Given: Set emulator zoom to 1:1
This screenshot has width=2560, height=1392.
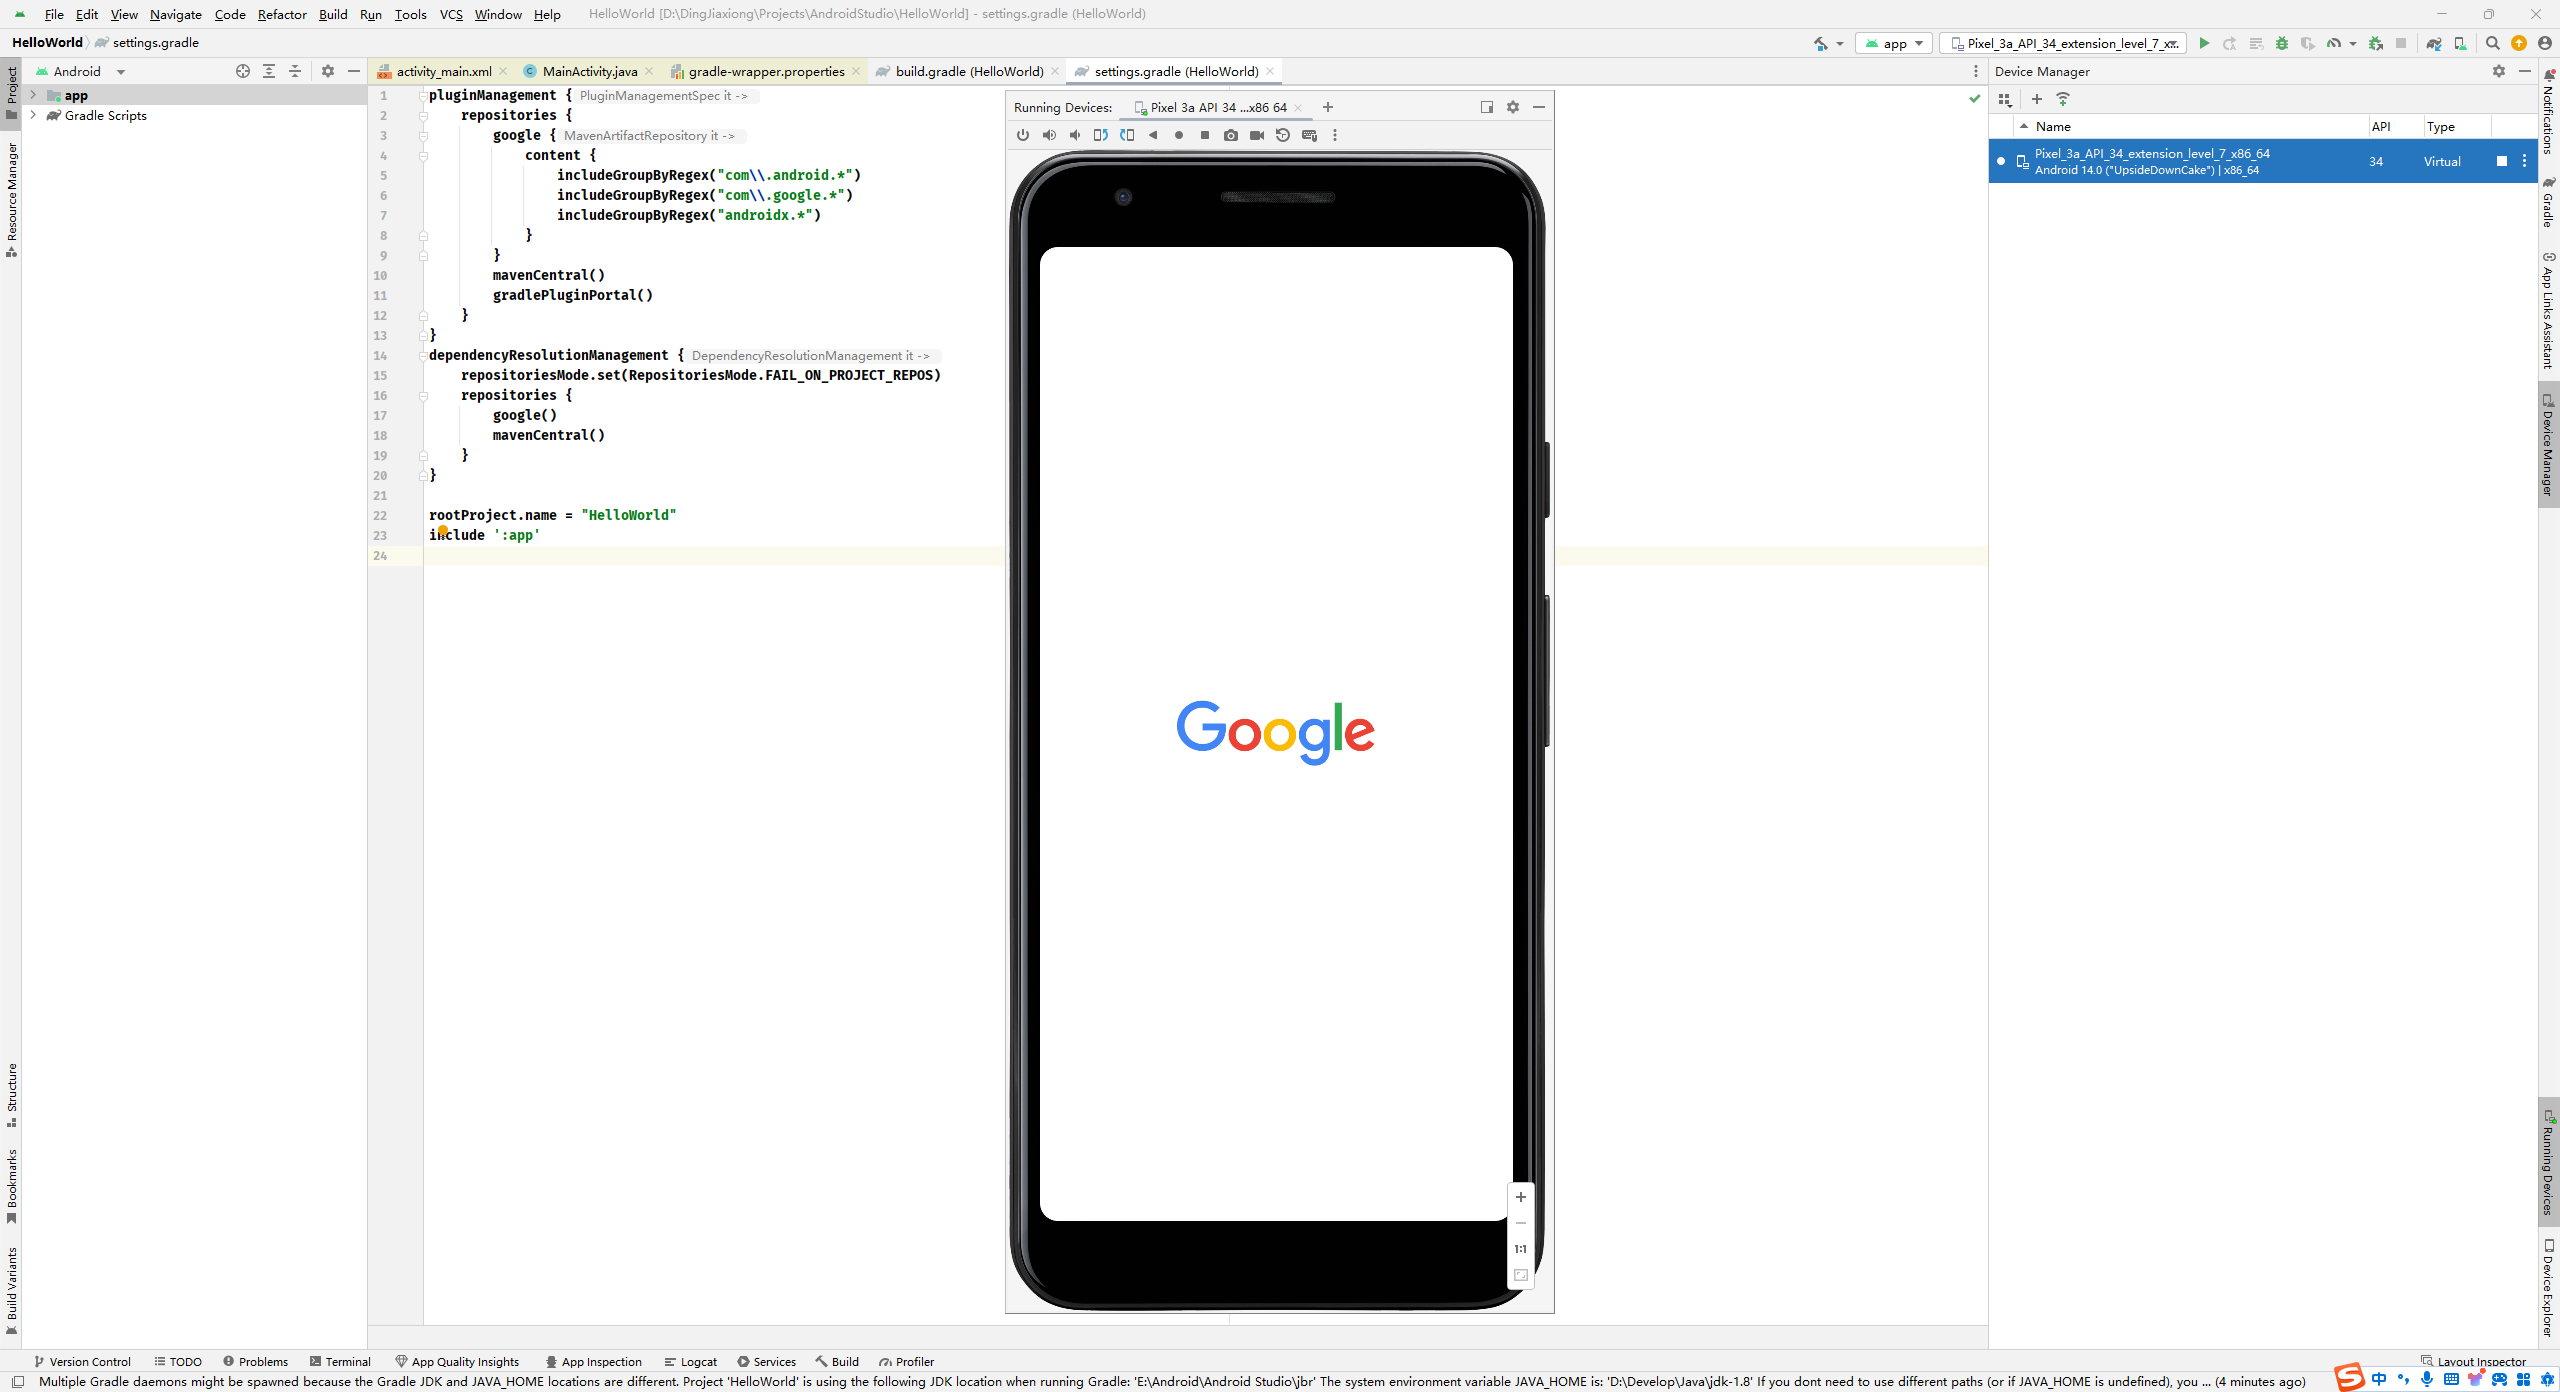Looking at the screenshot, I should [1521, 1249].
